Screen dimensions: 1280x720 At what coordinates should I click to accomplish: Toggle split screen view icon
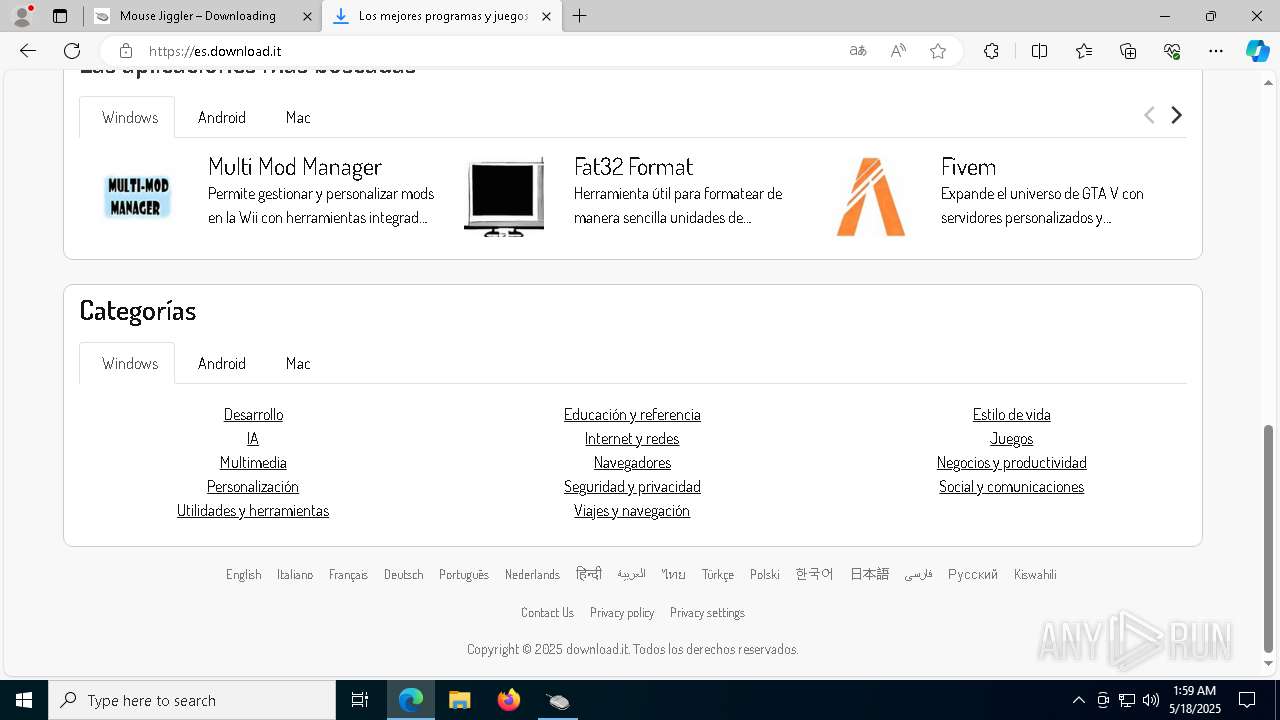coord(1039,51)
